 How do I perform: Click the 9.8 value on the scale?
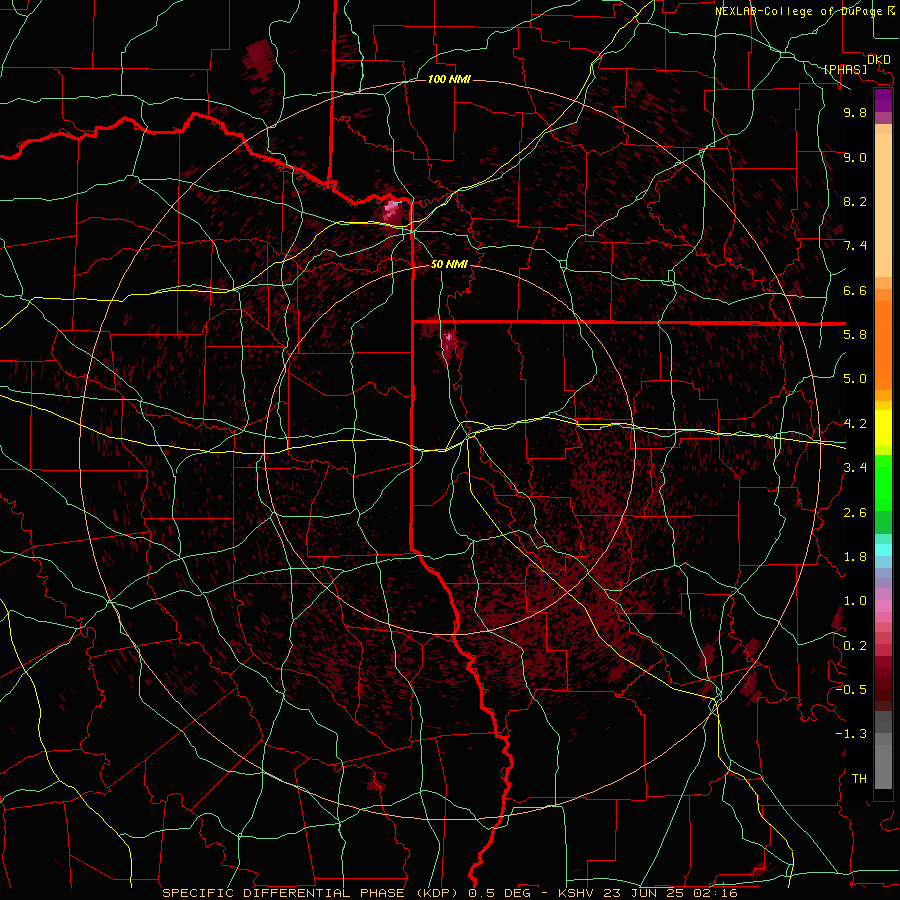(x=855, y=112)
